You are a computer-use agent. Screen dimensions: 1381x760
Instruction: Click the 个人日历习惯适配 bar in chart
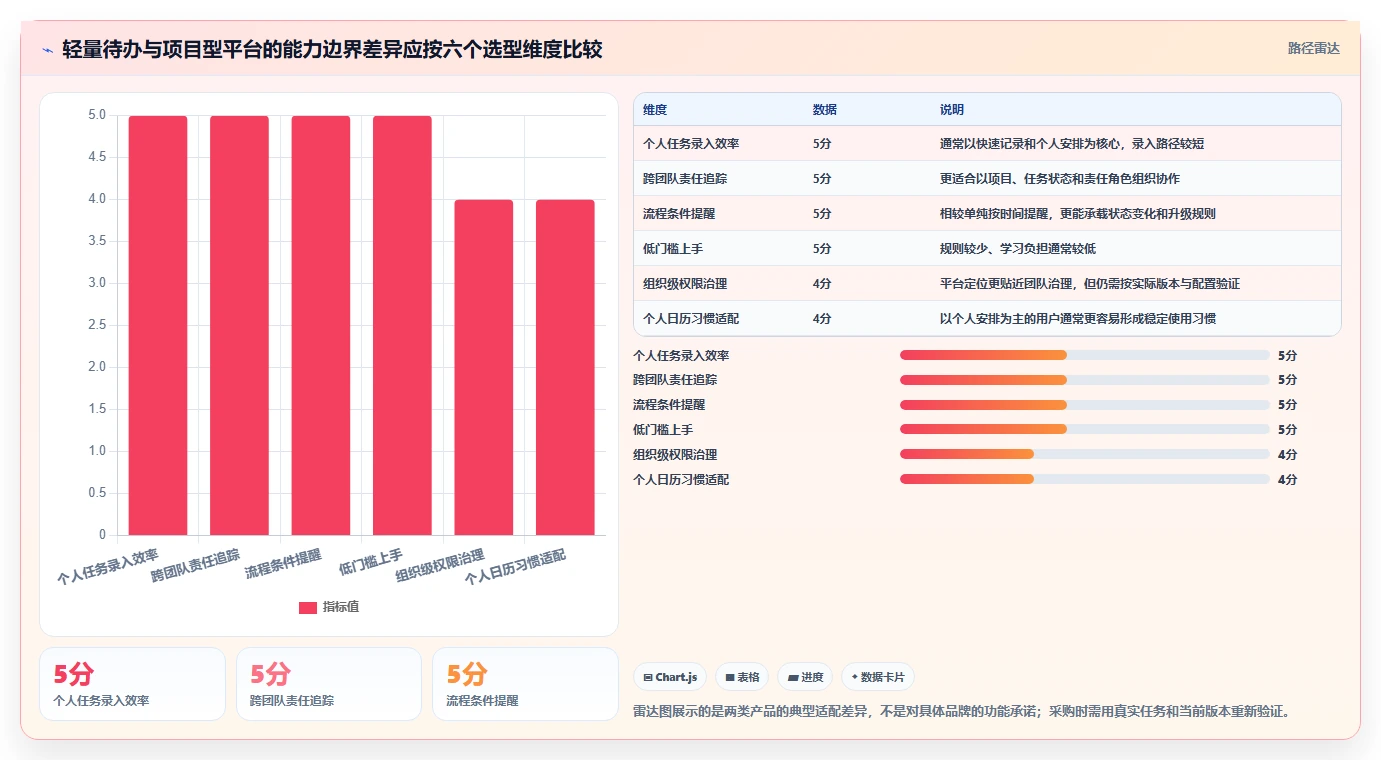(565, 367)
